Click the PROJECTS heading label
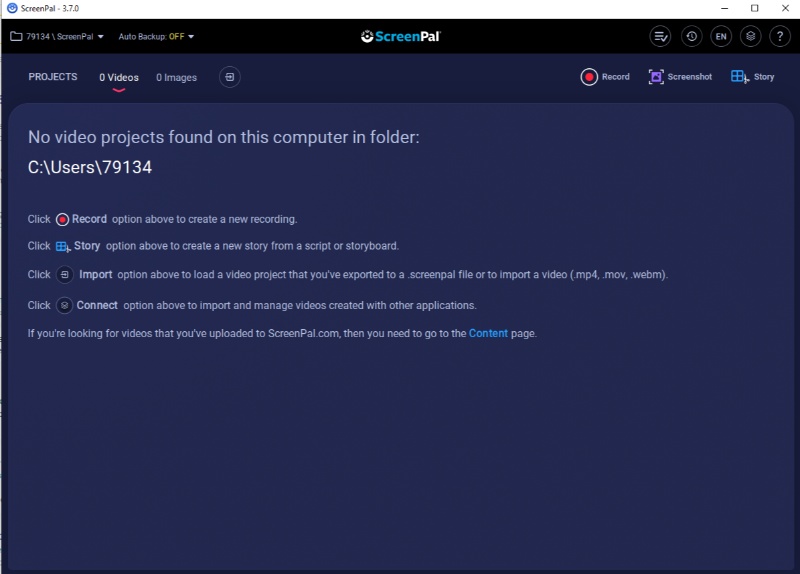The width and height of the screenshot is (800, 574). [53, 77]
